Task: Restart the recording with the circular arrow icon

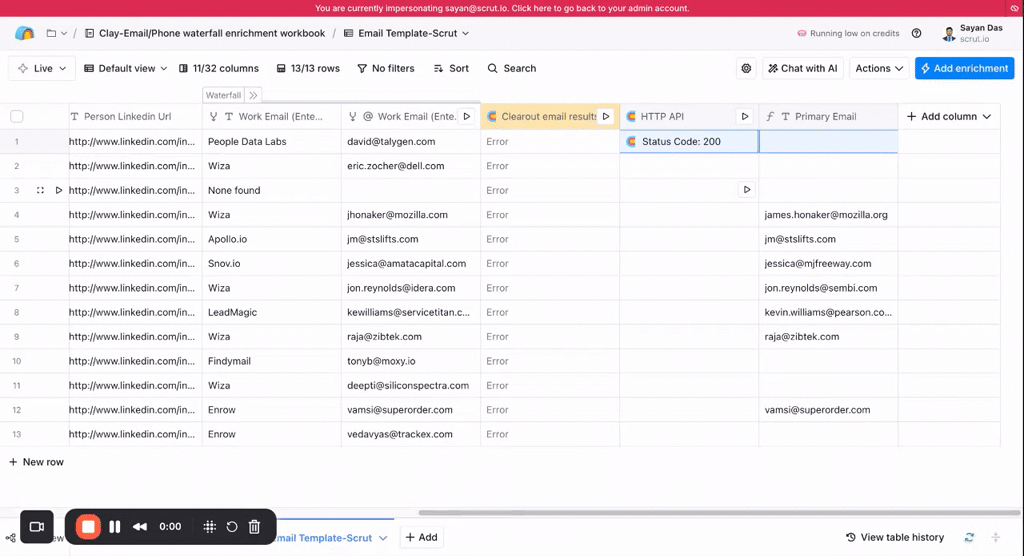Action: tap(232, 527)
